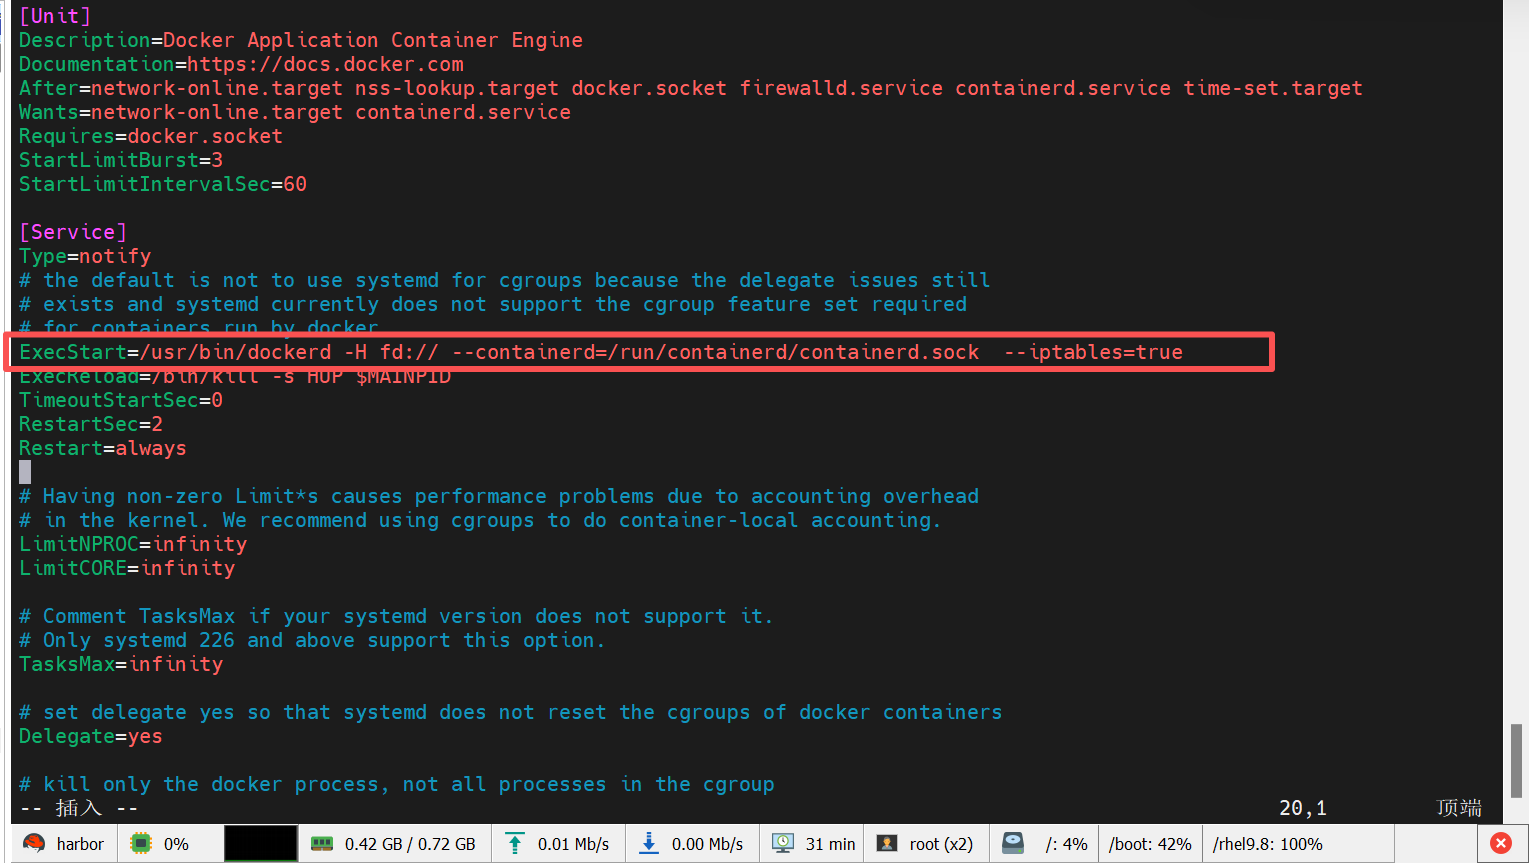Click the '/rhel9.8: 100%' disk usage entry
This screenshot has height=863, width=1529.
click(1268, 844)
